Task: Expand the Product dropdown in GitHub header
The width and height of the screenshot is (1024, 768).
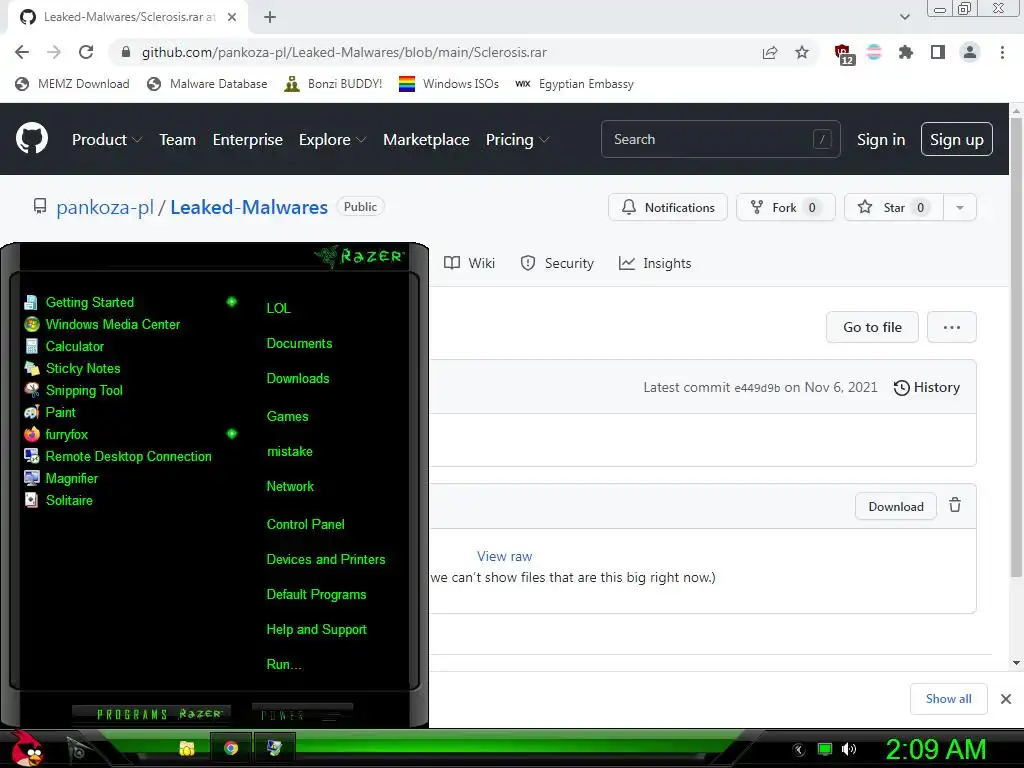Action: coord(107,140)
